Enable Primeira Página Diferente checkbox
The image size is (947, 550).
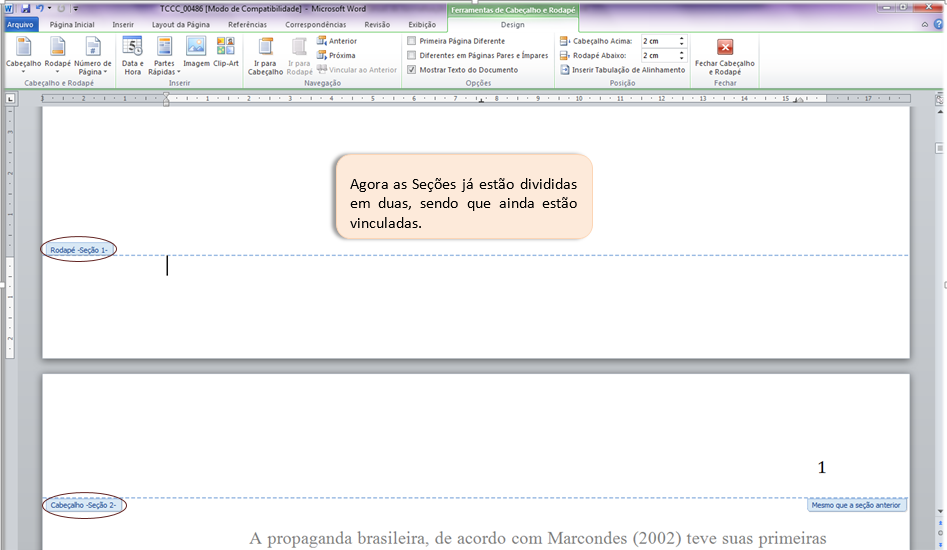click(x=412, y=41)
